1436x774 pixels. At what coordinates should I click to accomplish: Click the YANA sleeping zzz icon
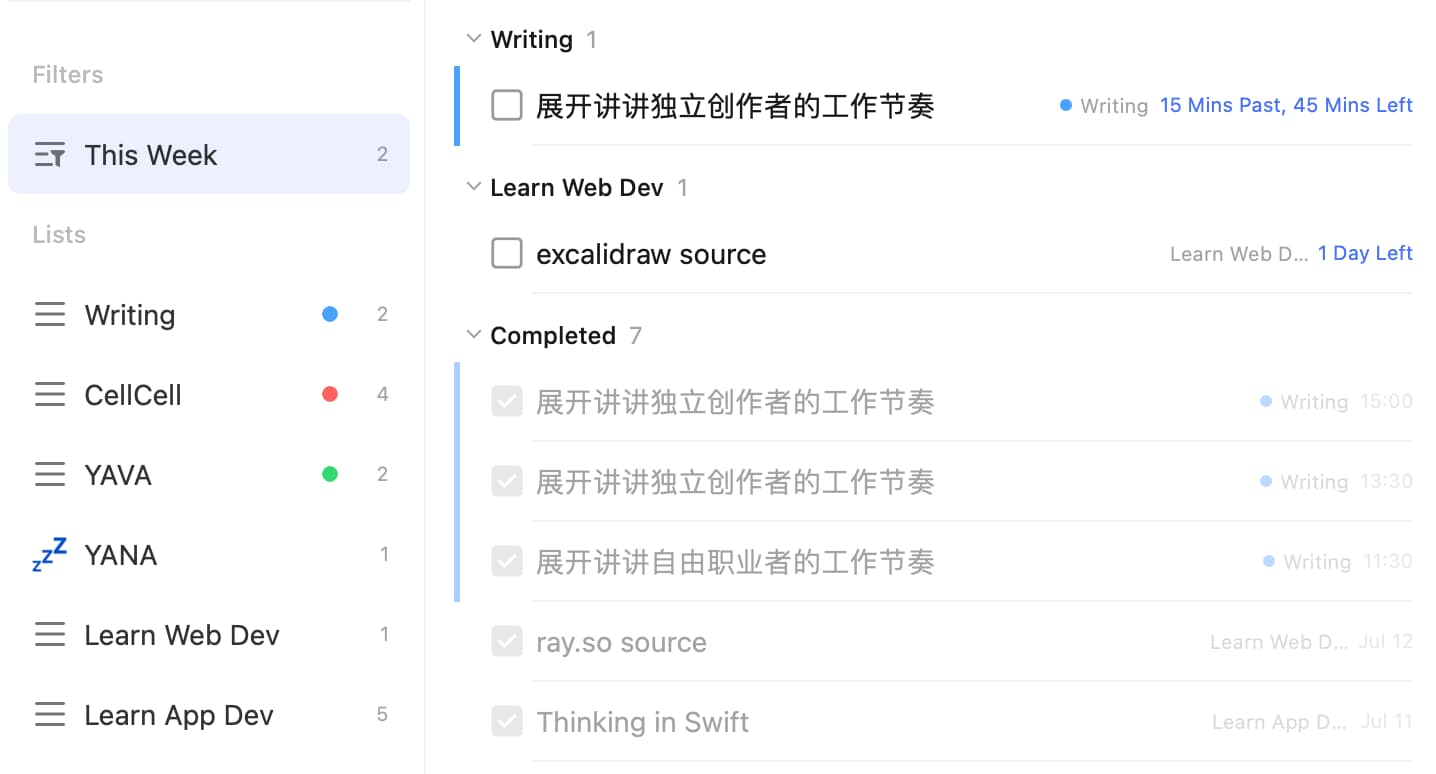pos(50,554)
